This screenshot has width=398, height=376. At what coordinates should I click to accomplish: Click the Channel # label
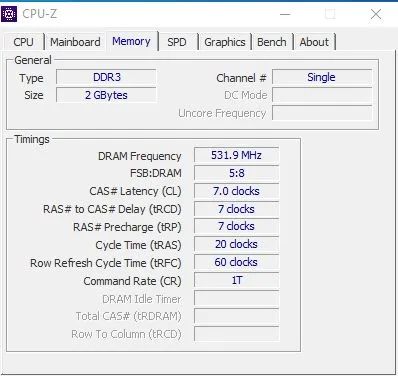pyautogui.click(x=241, y=78)
